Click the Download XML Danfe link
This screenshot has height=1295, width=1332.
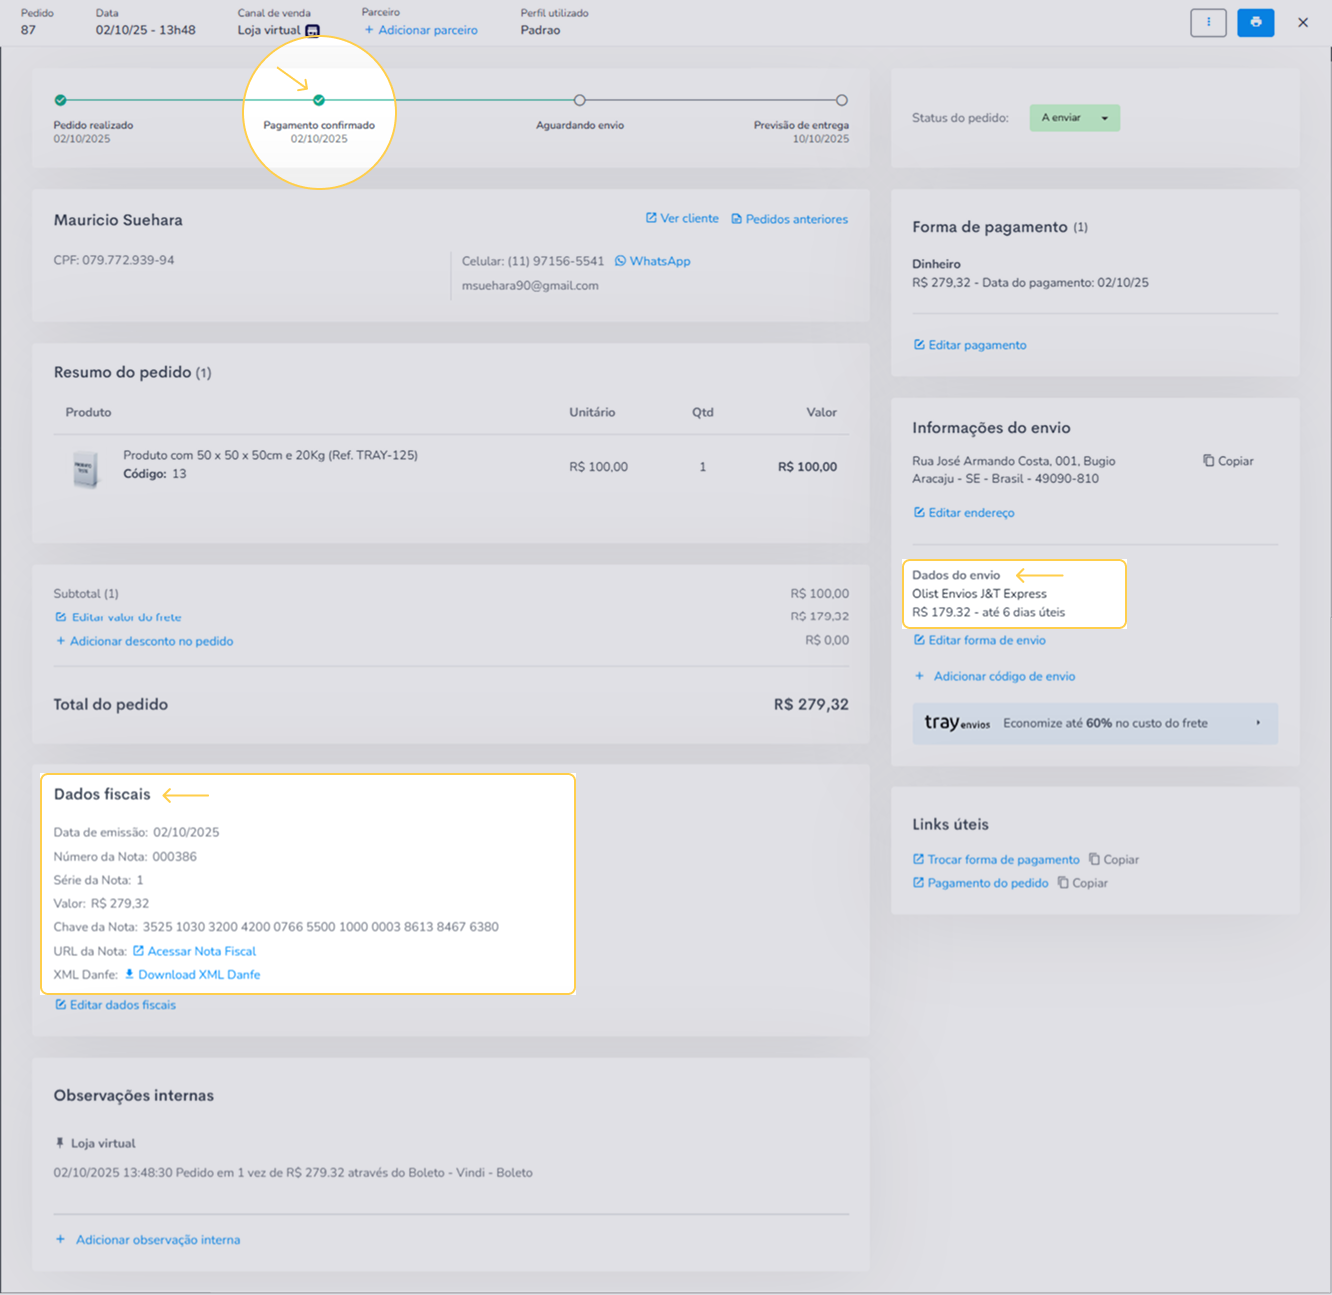198,974
